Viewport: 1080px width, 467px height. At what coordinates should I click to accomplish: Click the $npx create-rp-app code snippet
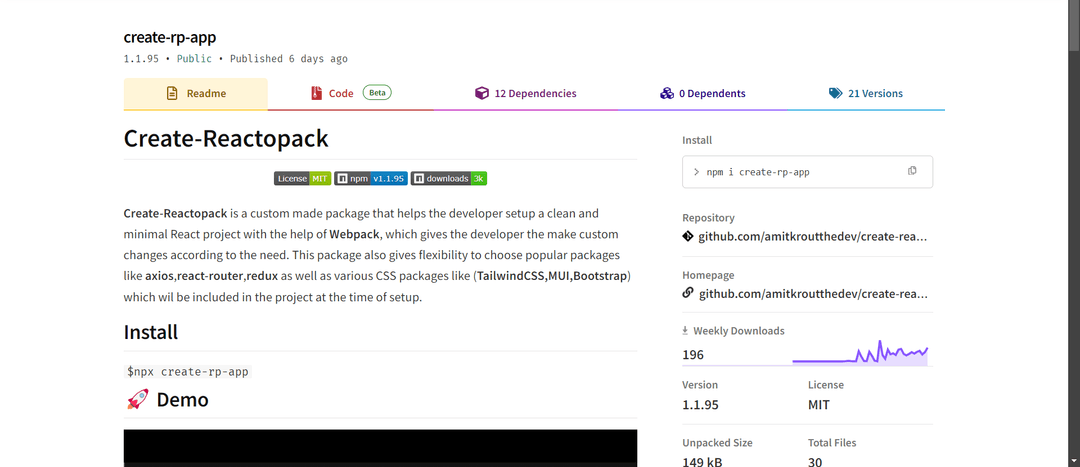click(x=188, y=372)
